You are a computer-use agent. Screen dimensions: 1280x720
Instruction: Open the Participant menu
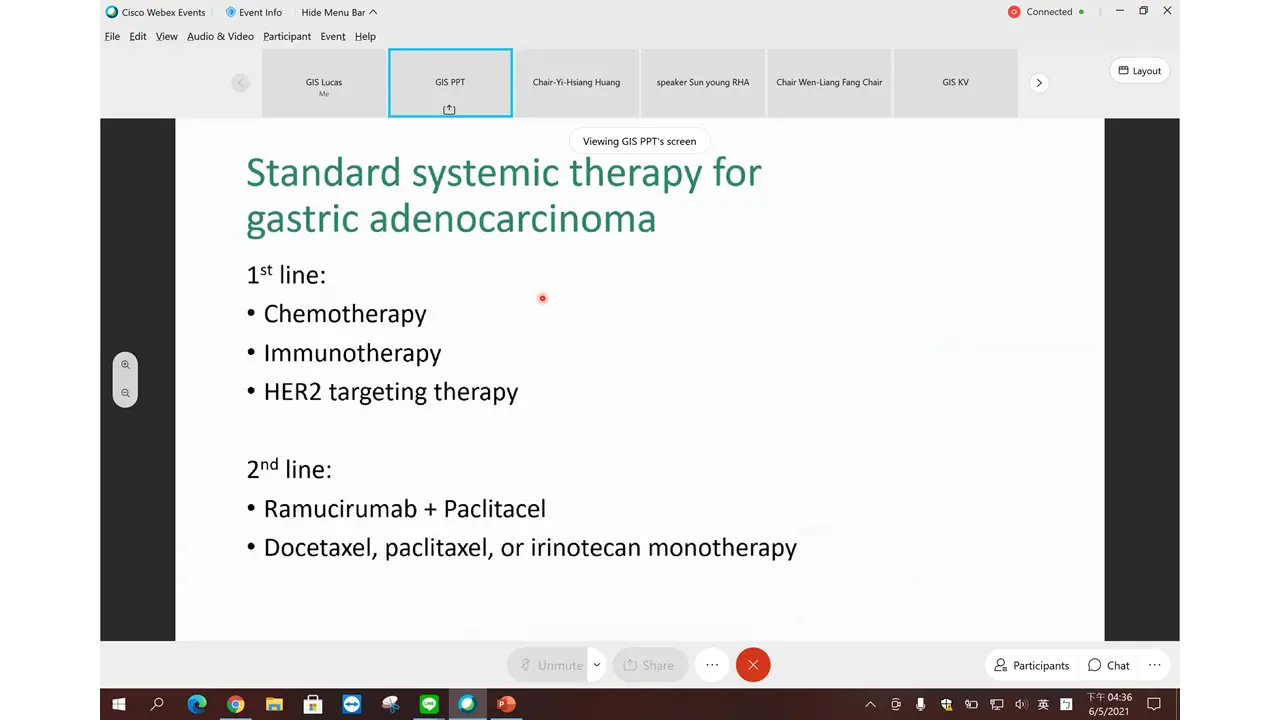287,36
